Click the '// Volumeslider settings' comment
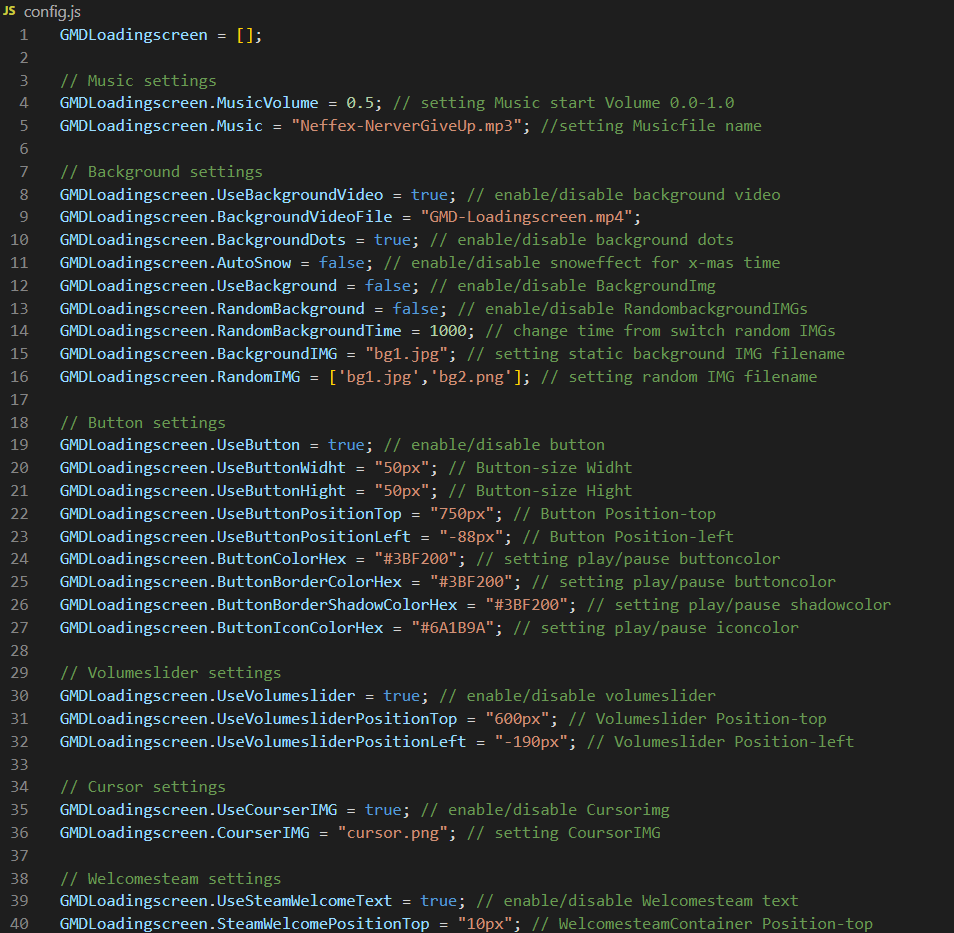 pos(170,673)
